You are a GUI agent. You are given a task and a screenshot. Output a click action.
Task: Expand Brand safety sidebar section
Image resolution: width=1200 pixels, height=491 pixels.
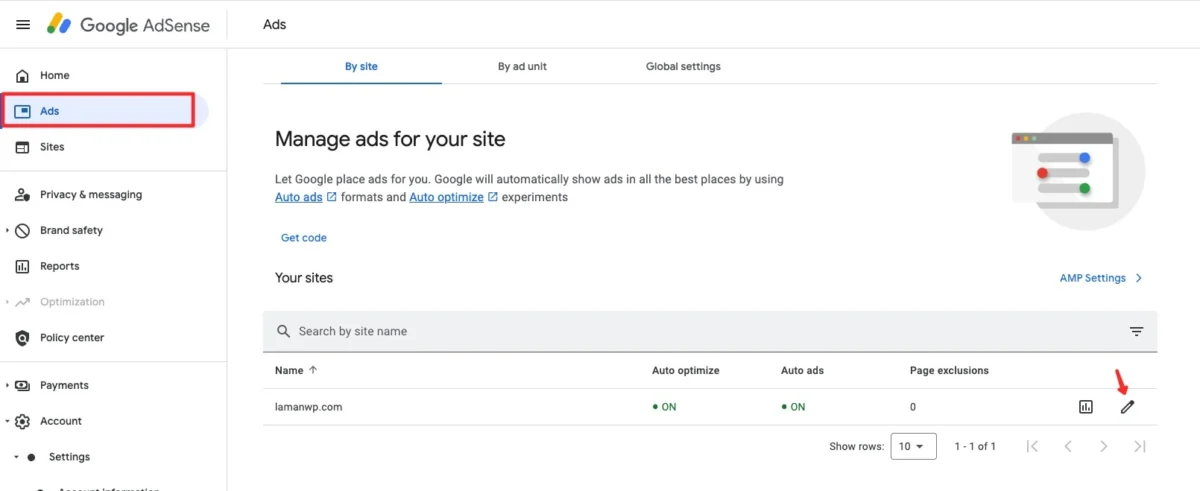pos(7,231)
